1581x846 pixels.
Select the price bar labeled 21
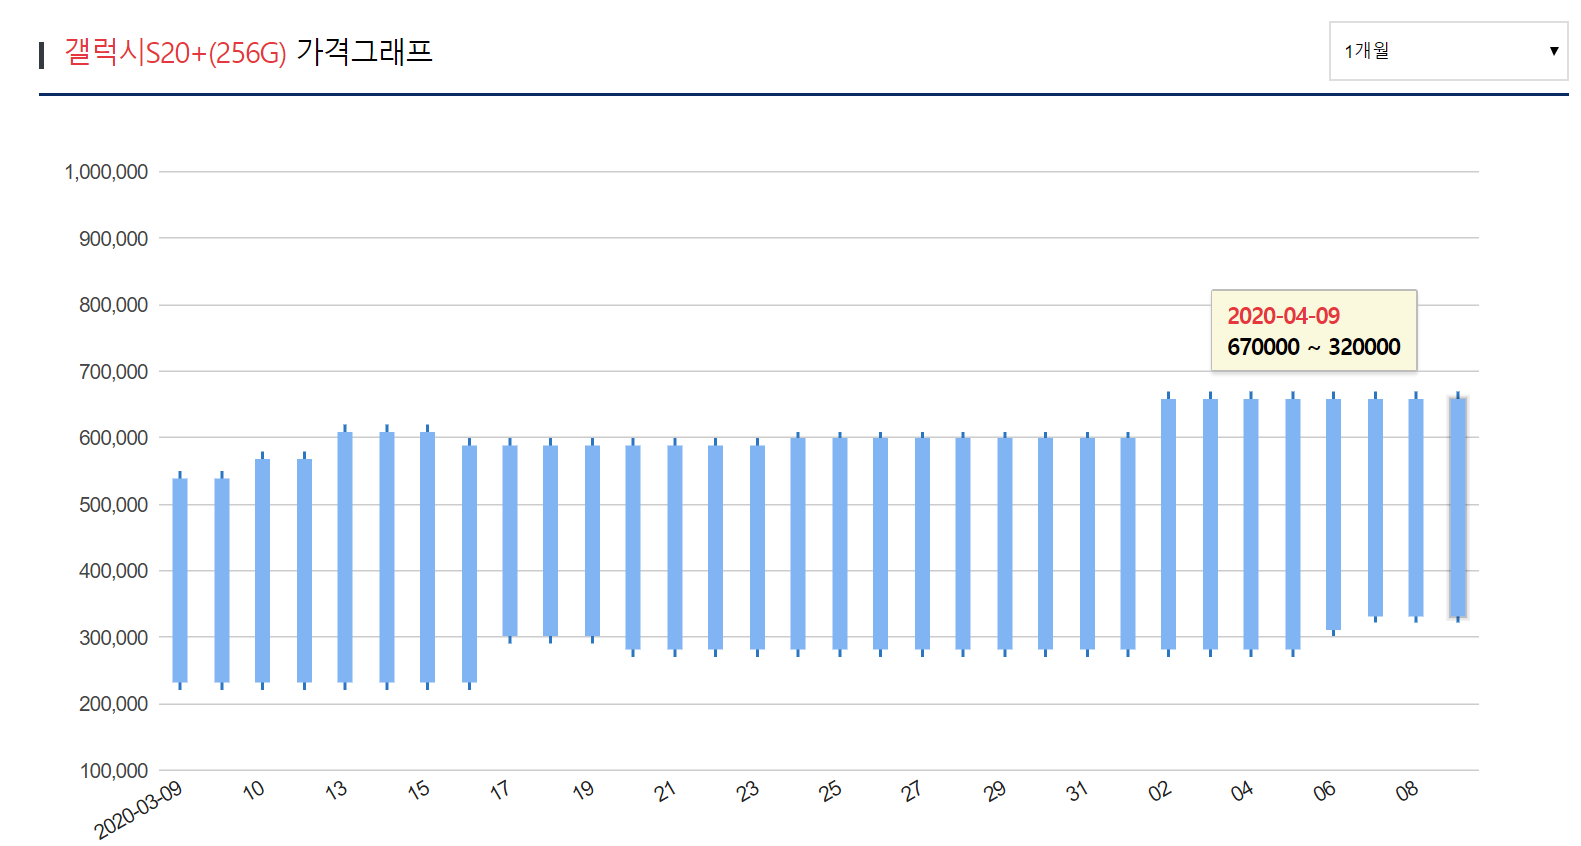[x=675, y=547]
